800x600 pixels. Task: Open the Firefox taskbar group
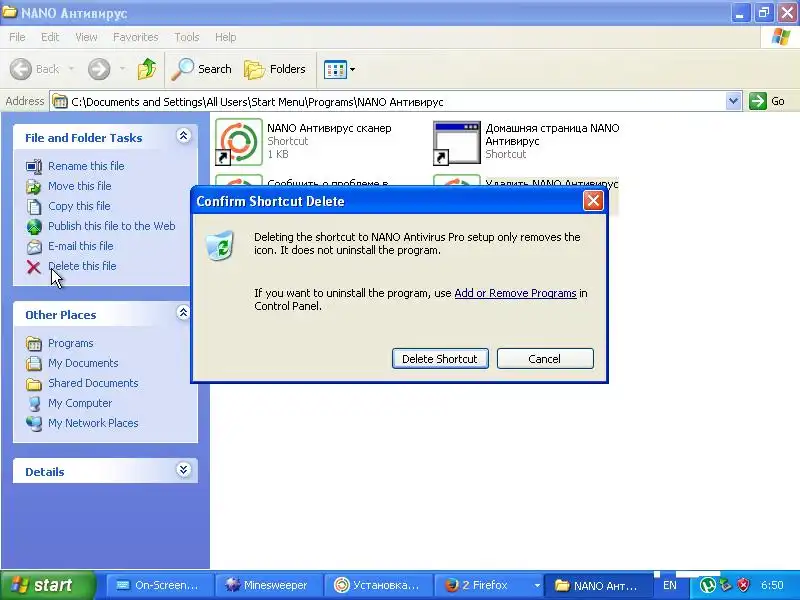[x=489, y=585]
